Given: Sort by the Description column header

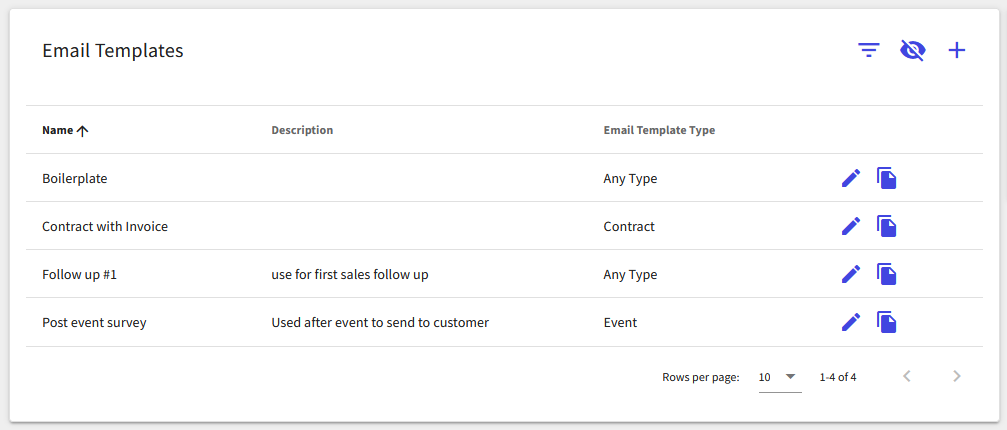Looking at the screenshot, I should [x=302, y=130].
